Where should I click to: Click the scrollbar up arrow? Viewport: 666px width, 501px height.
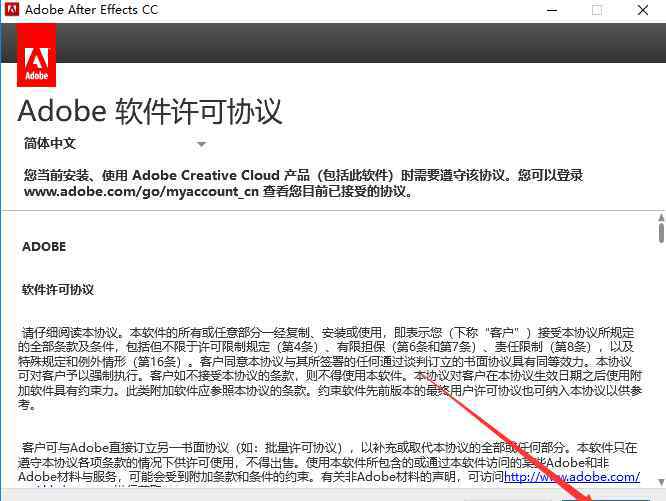661,218
